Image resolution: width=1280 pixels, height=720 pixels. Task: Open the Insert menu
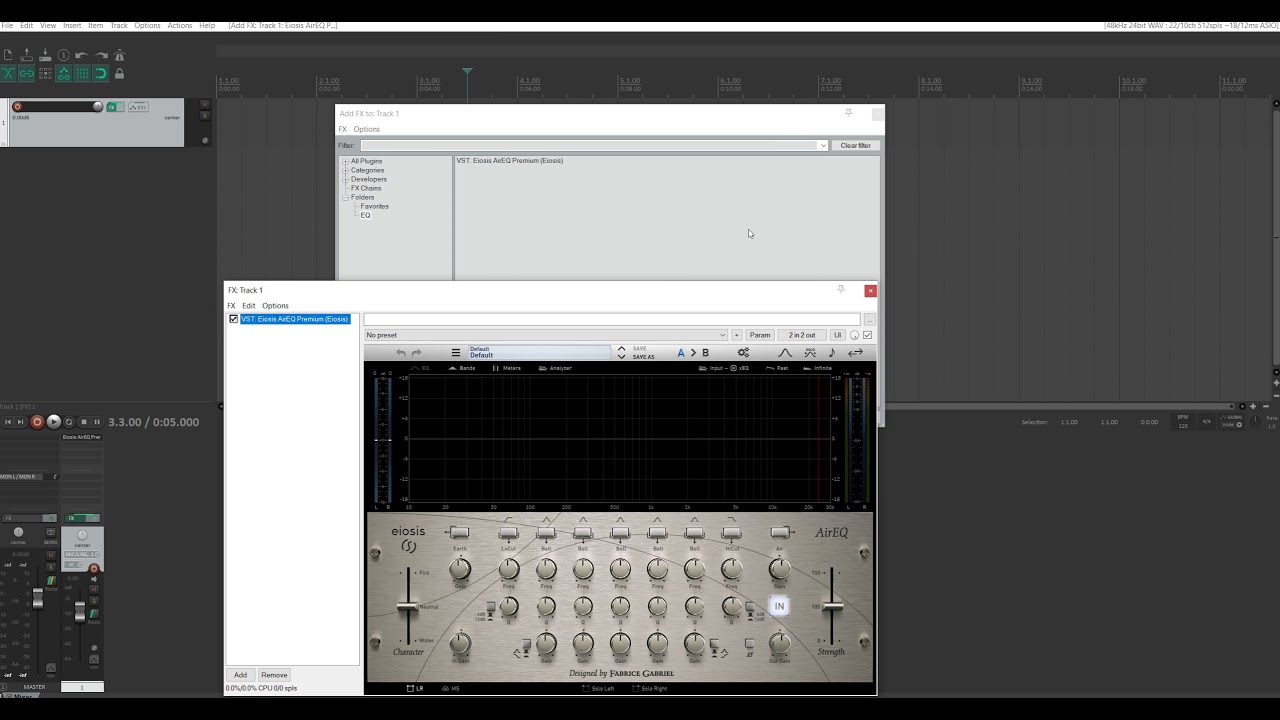coord(72,25)
